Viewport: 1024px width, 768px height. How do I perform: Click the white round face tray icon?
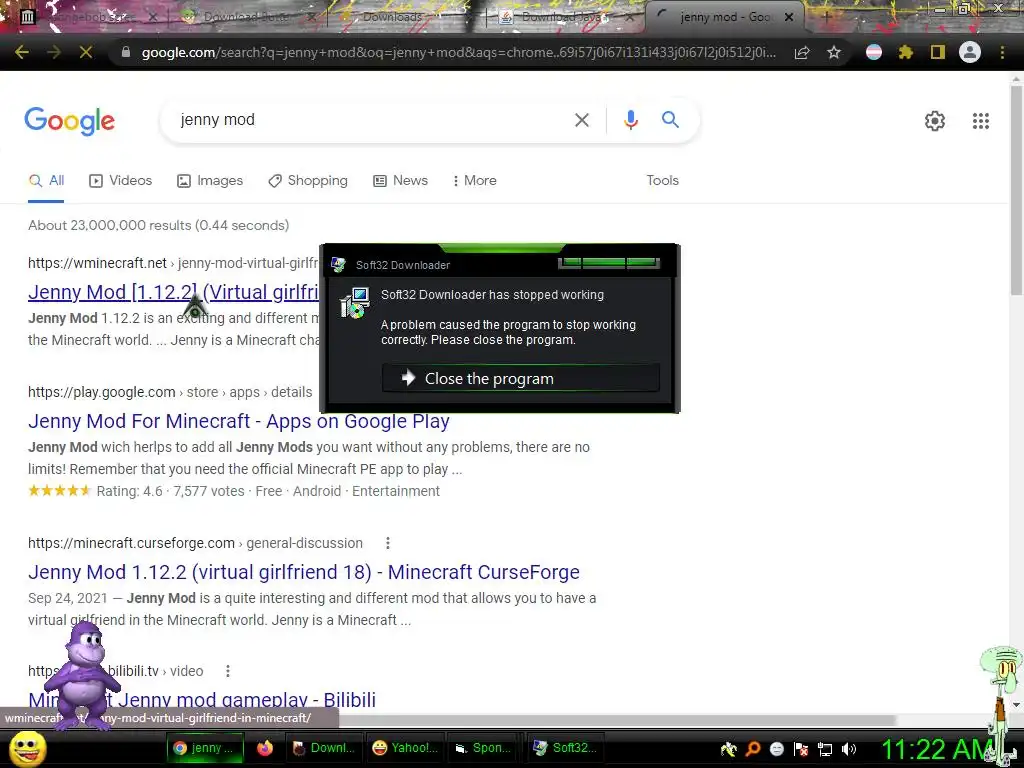(x=777, y=750)
